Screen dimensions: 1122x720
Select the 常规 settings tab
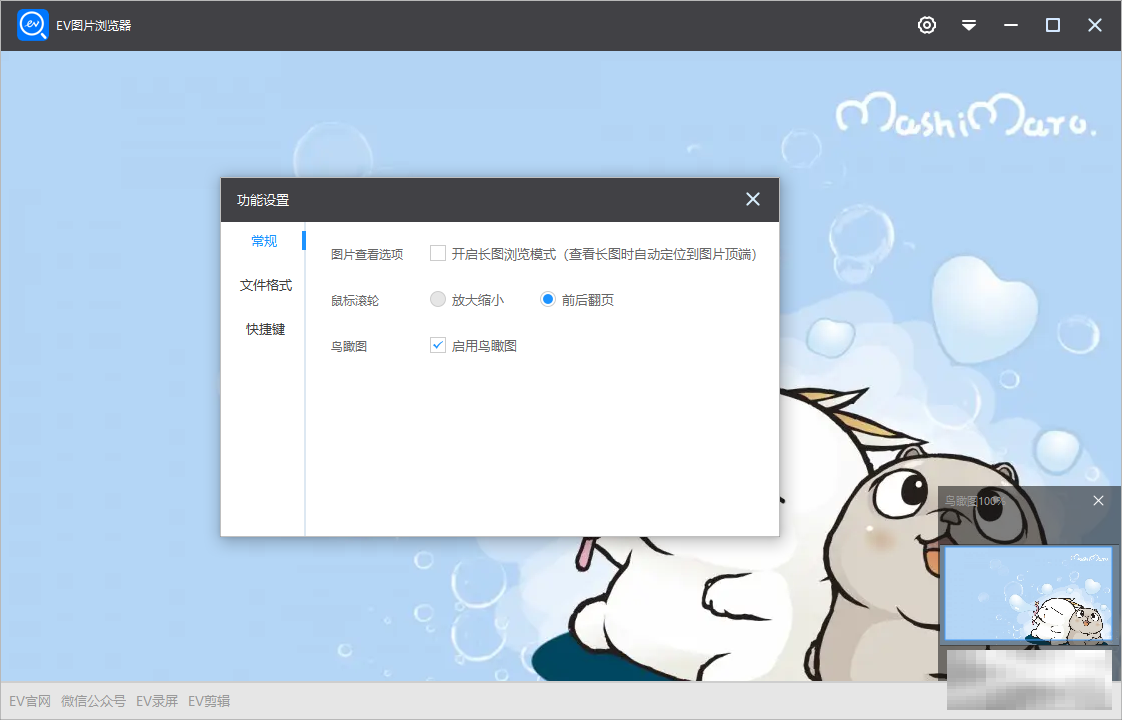(x=264, y=241)
